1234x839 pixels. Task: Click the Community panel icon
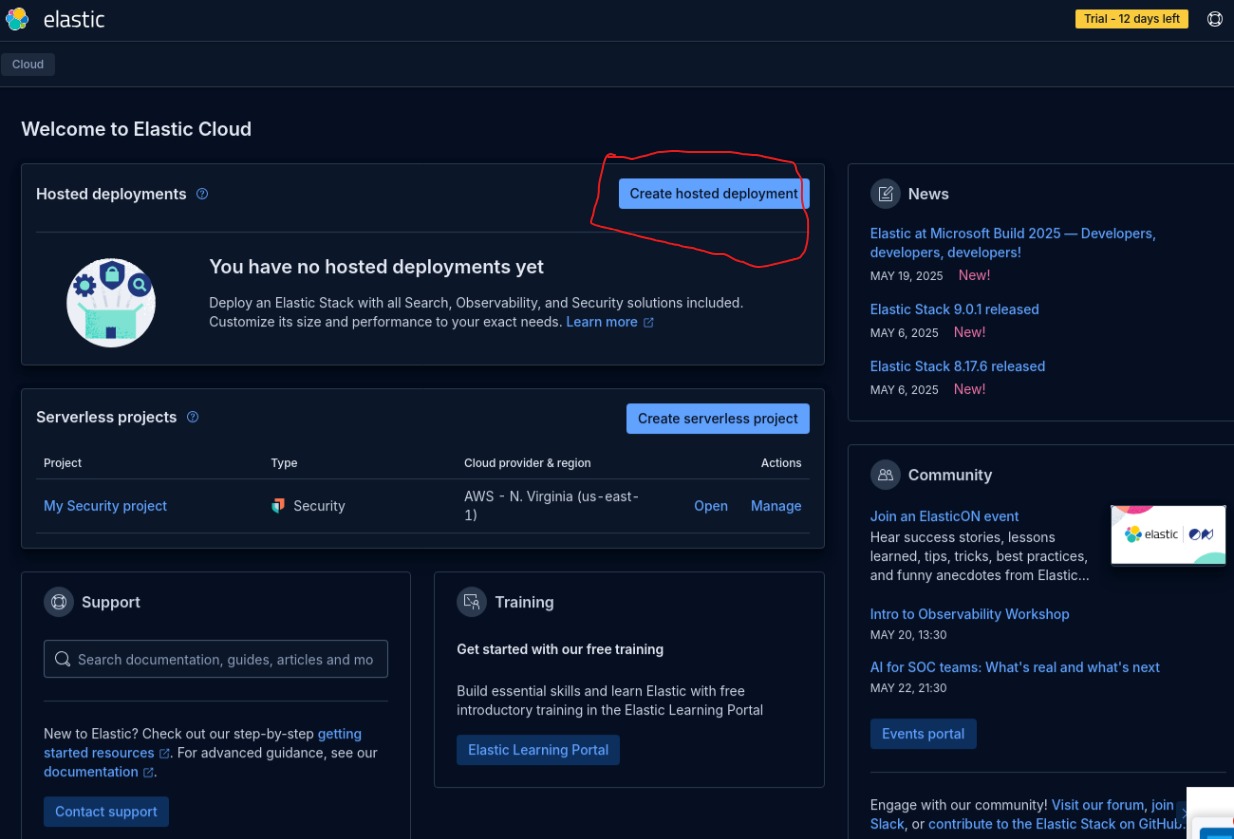coord(885,475)
